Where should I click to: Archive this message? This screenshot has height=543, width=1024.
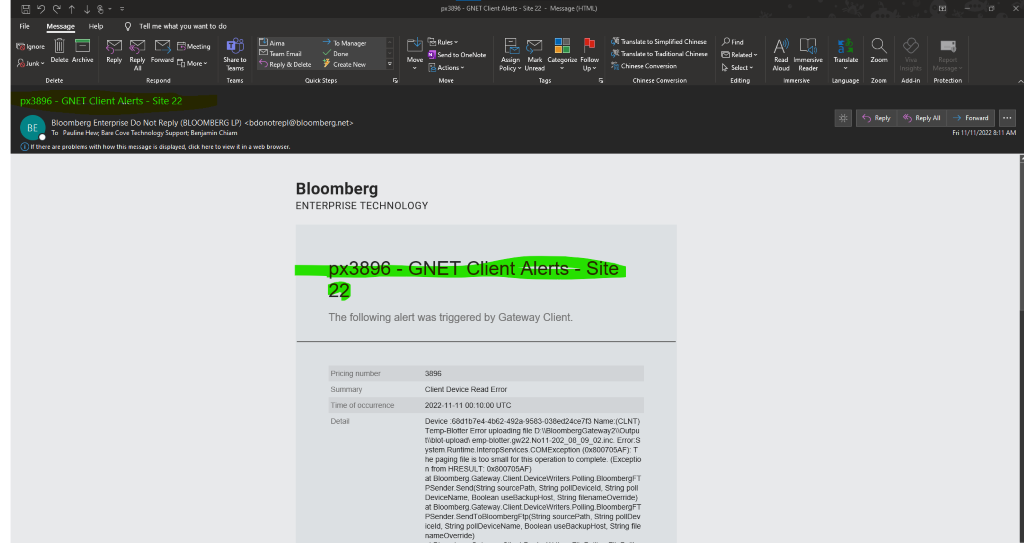(x=82, y=50)
